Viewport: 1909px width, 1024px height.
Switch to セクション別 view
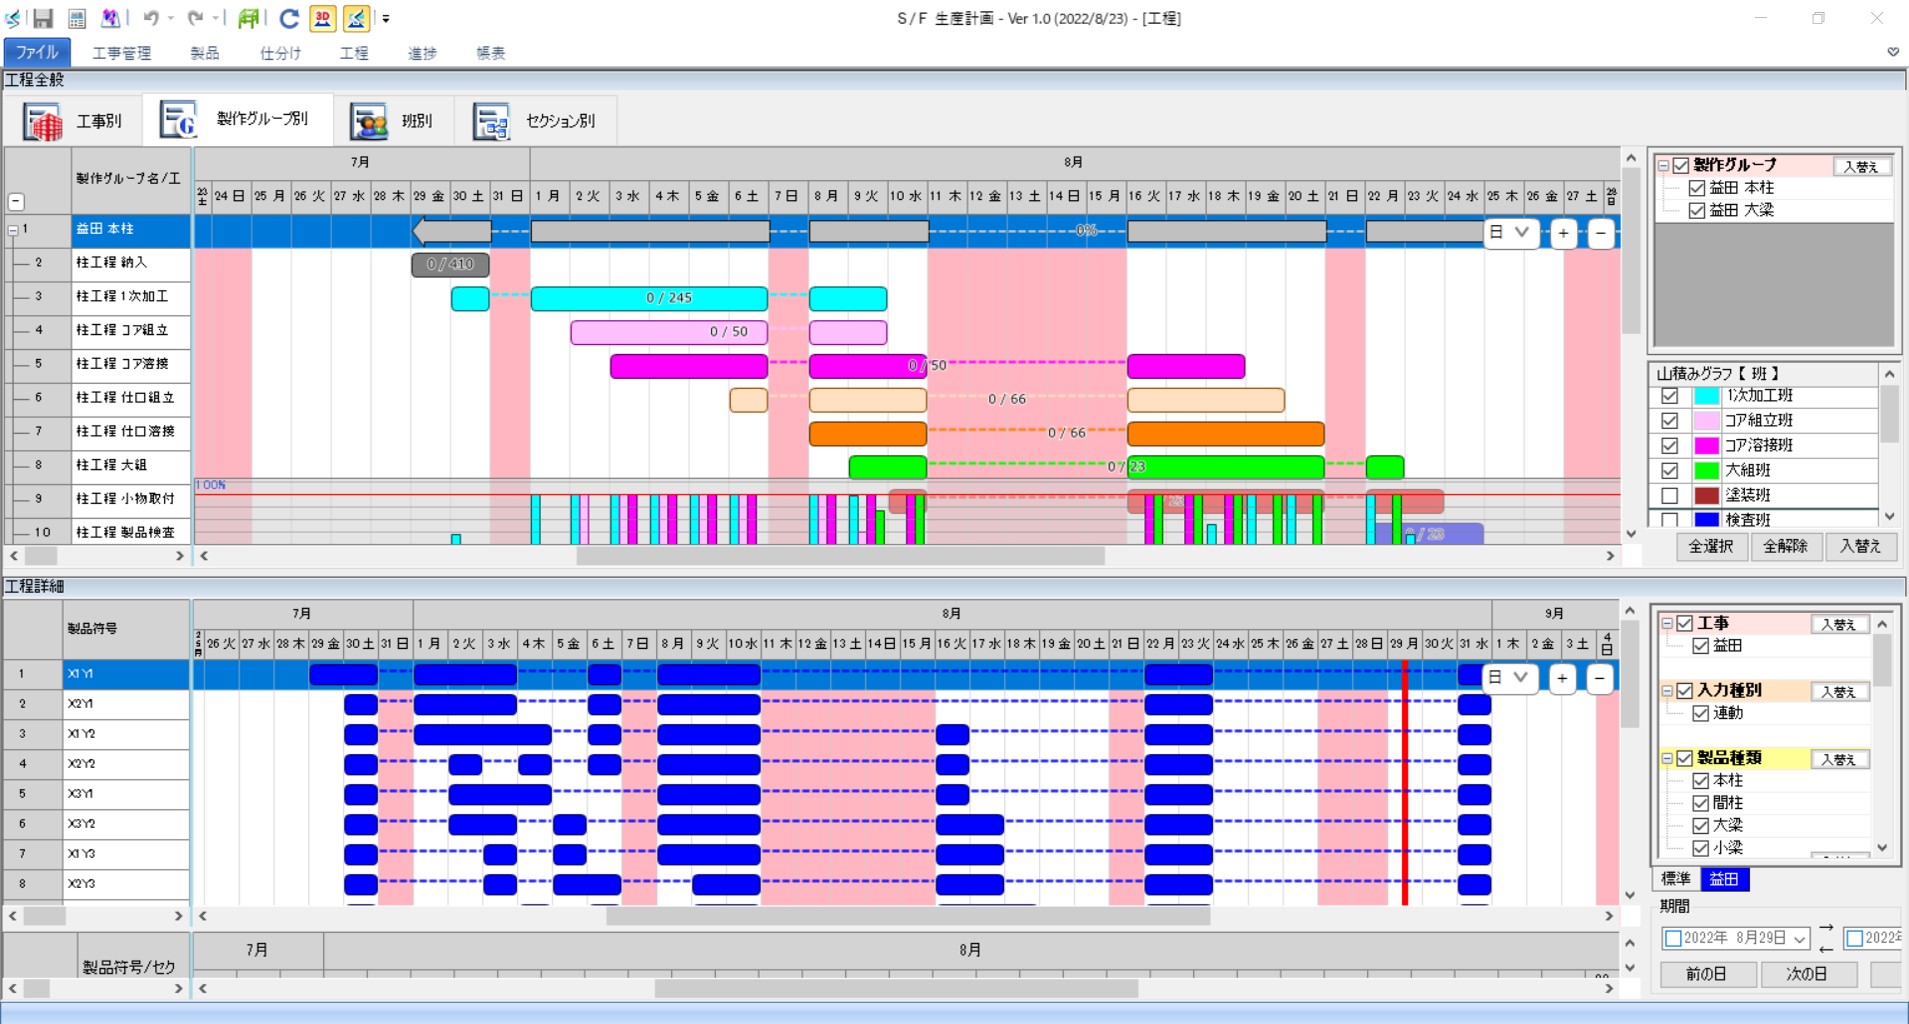click(535, 121)
